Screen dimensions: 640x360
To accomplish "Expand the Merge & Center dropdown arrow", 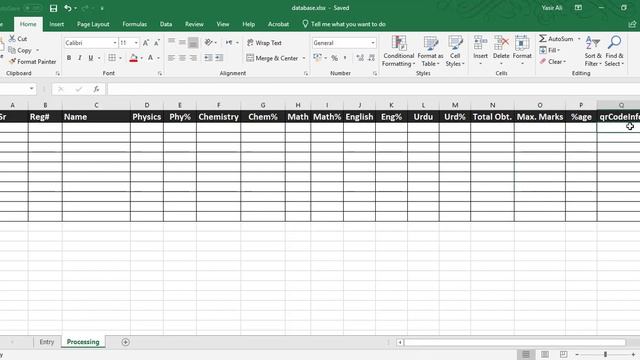I will pos(304,58).
